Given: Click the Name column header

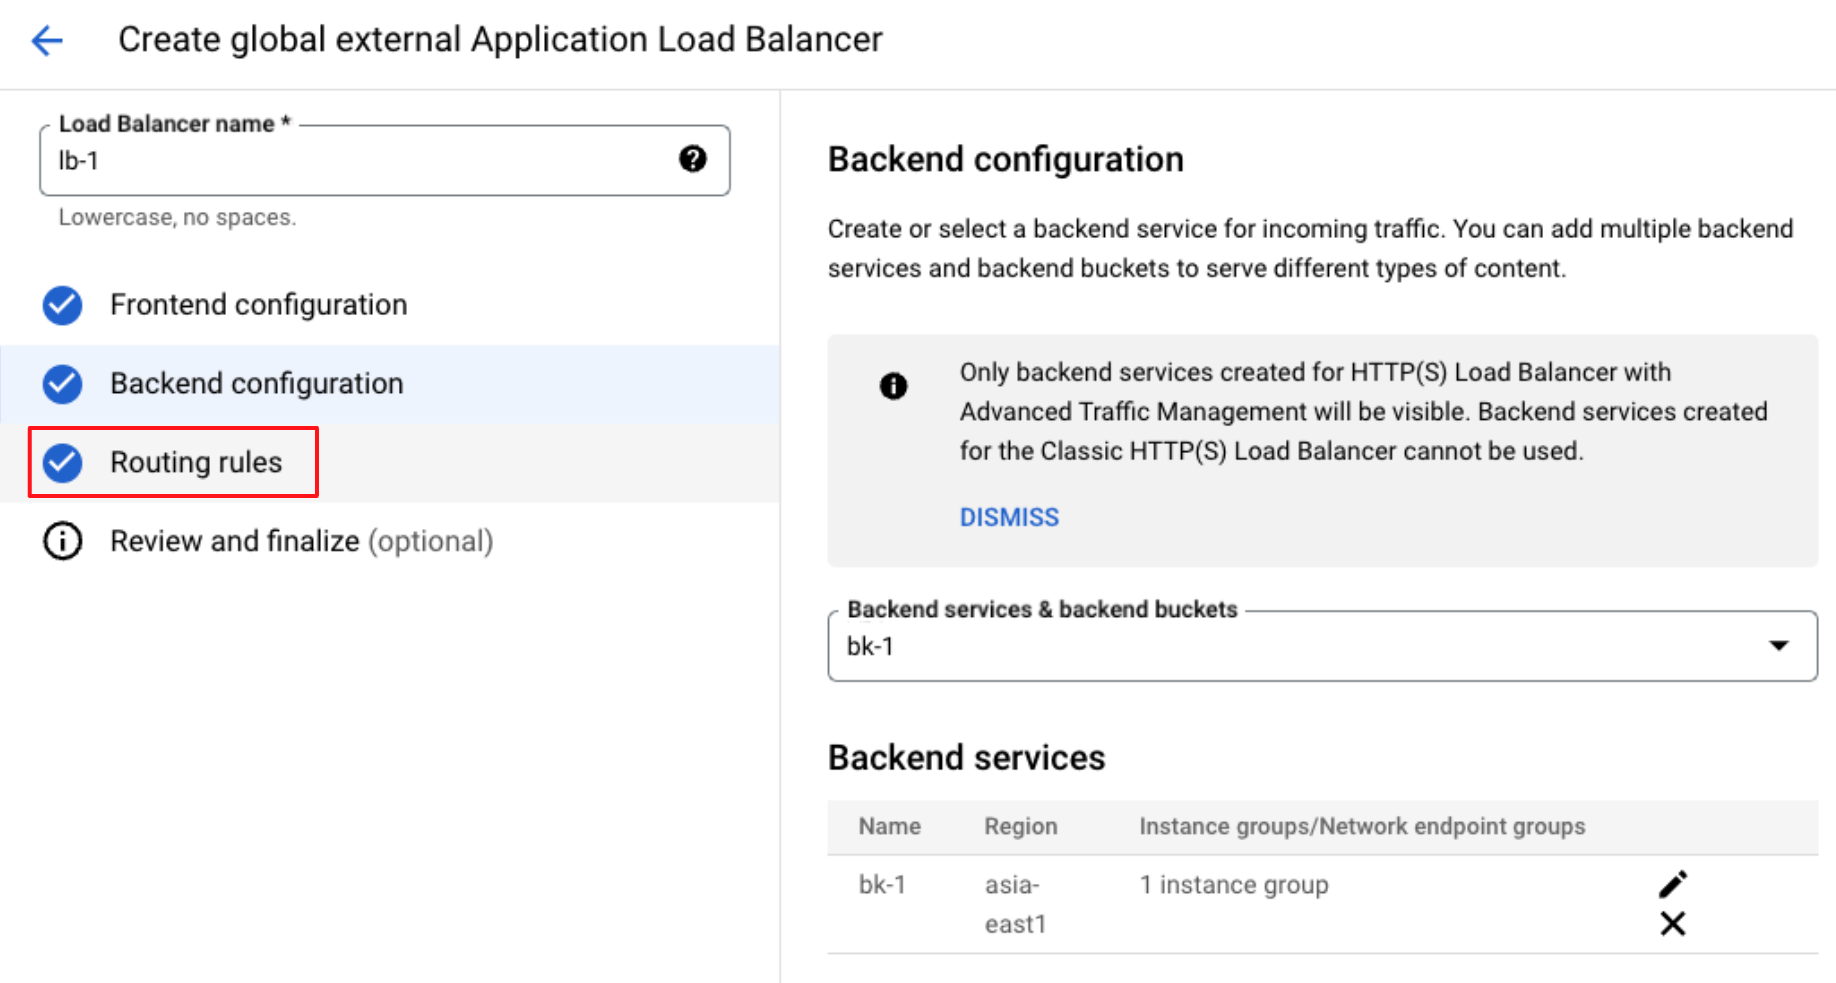Looking at the screenshot, I should [889, 826].
